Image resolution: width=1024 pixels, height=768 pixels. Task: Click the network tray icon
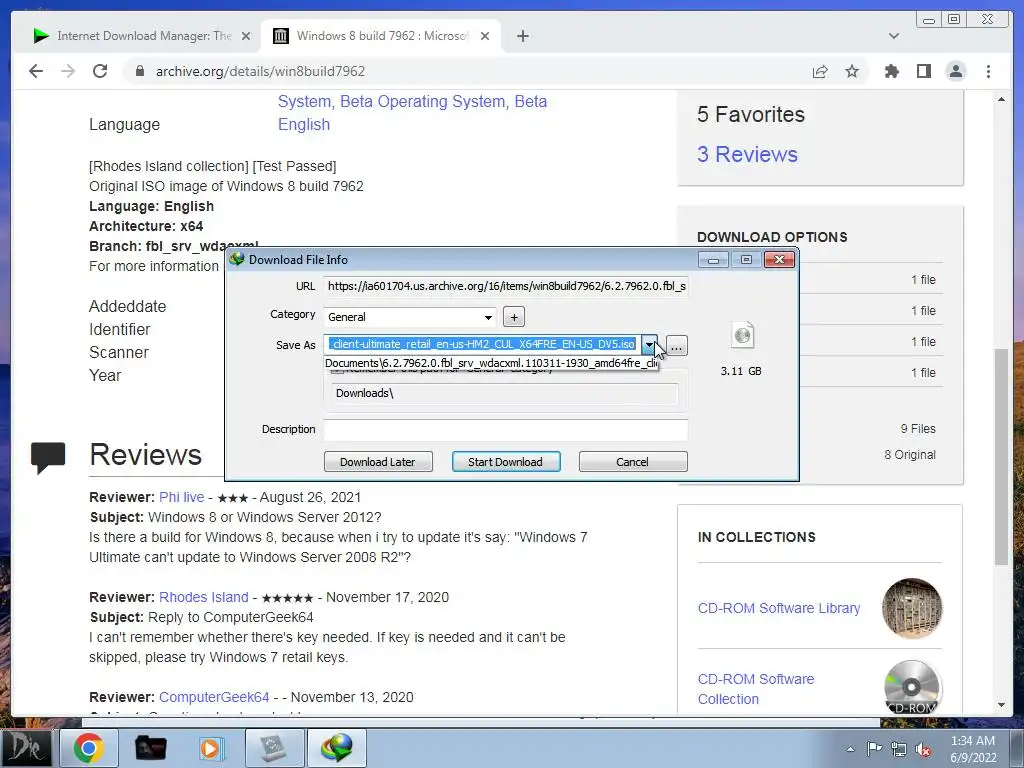(x=899, y=749)
